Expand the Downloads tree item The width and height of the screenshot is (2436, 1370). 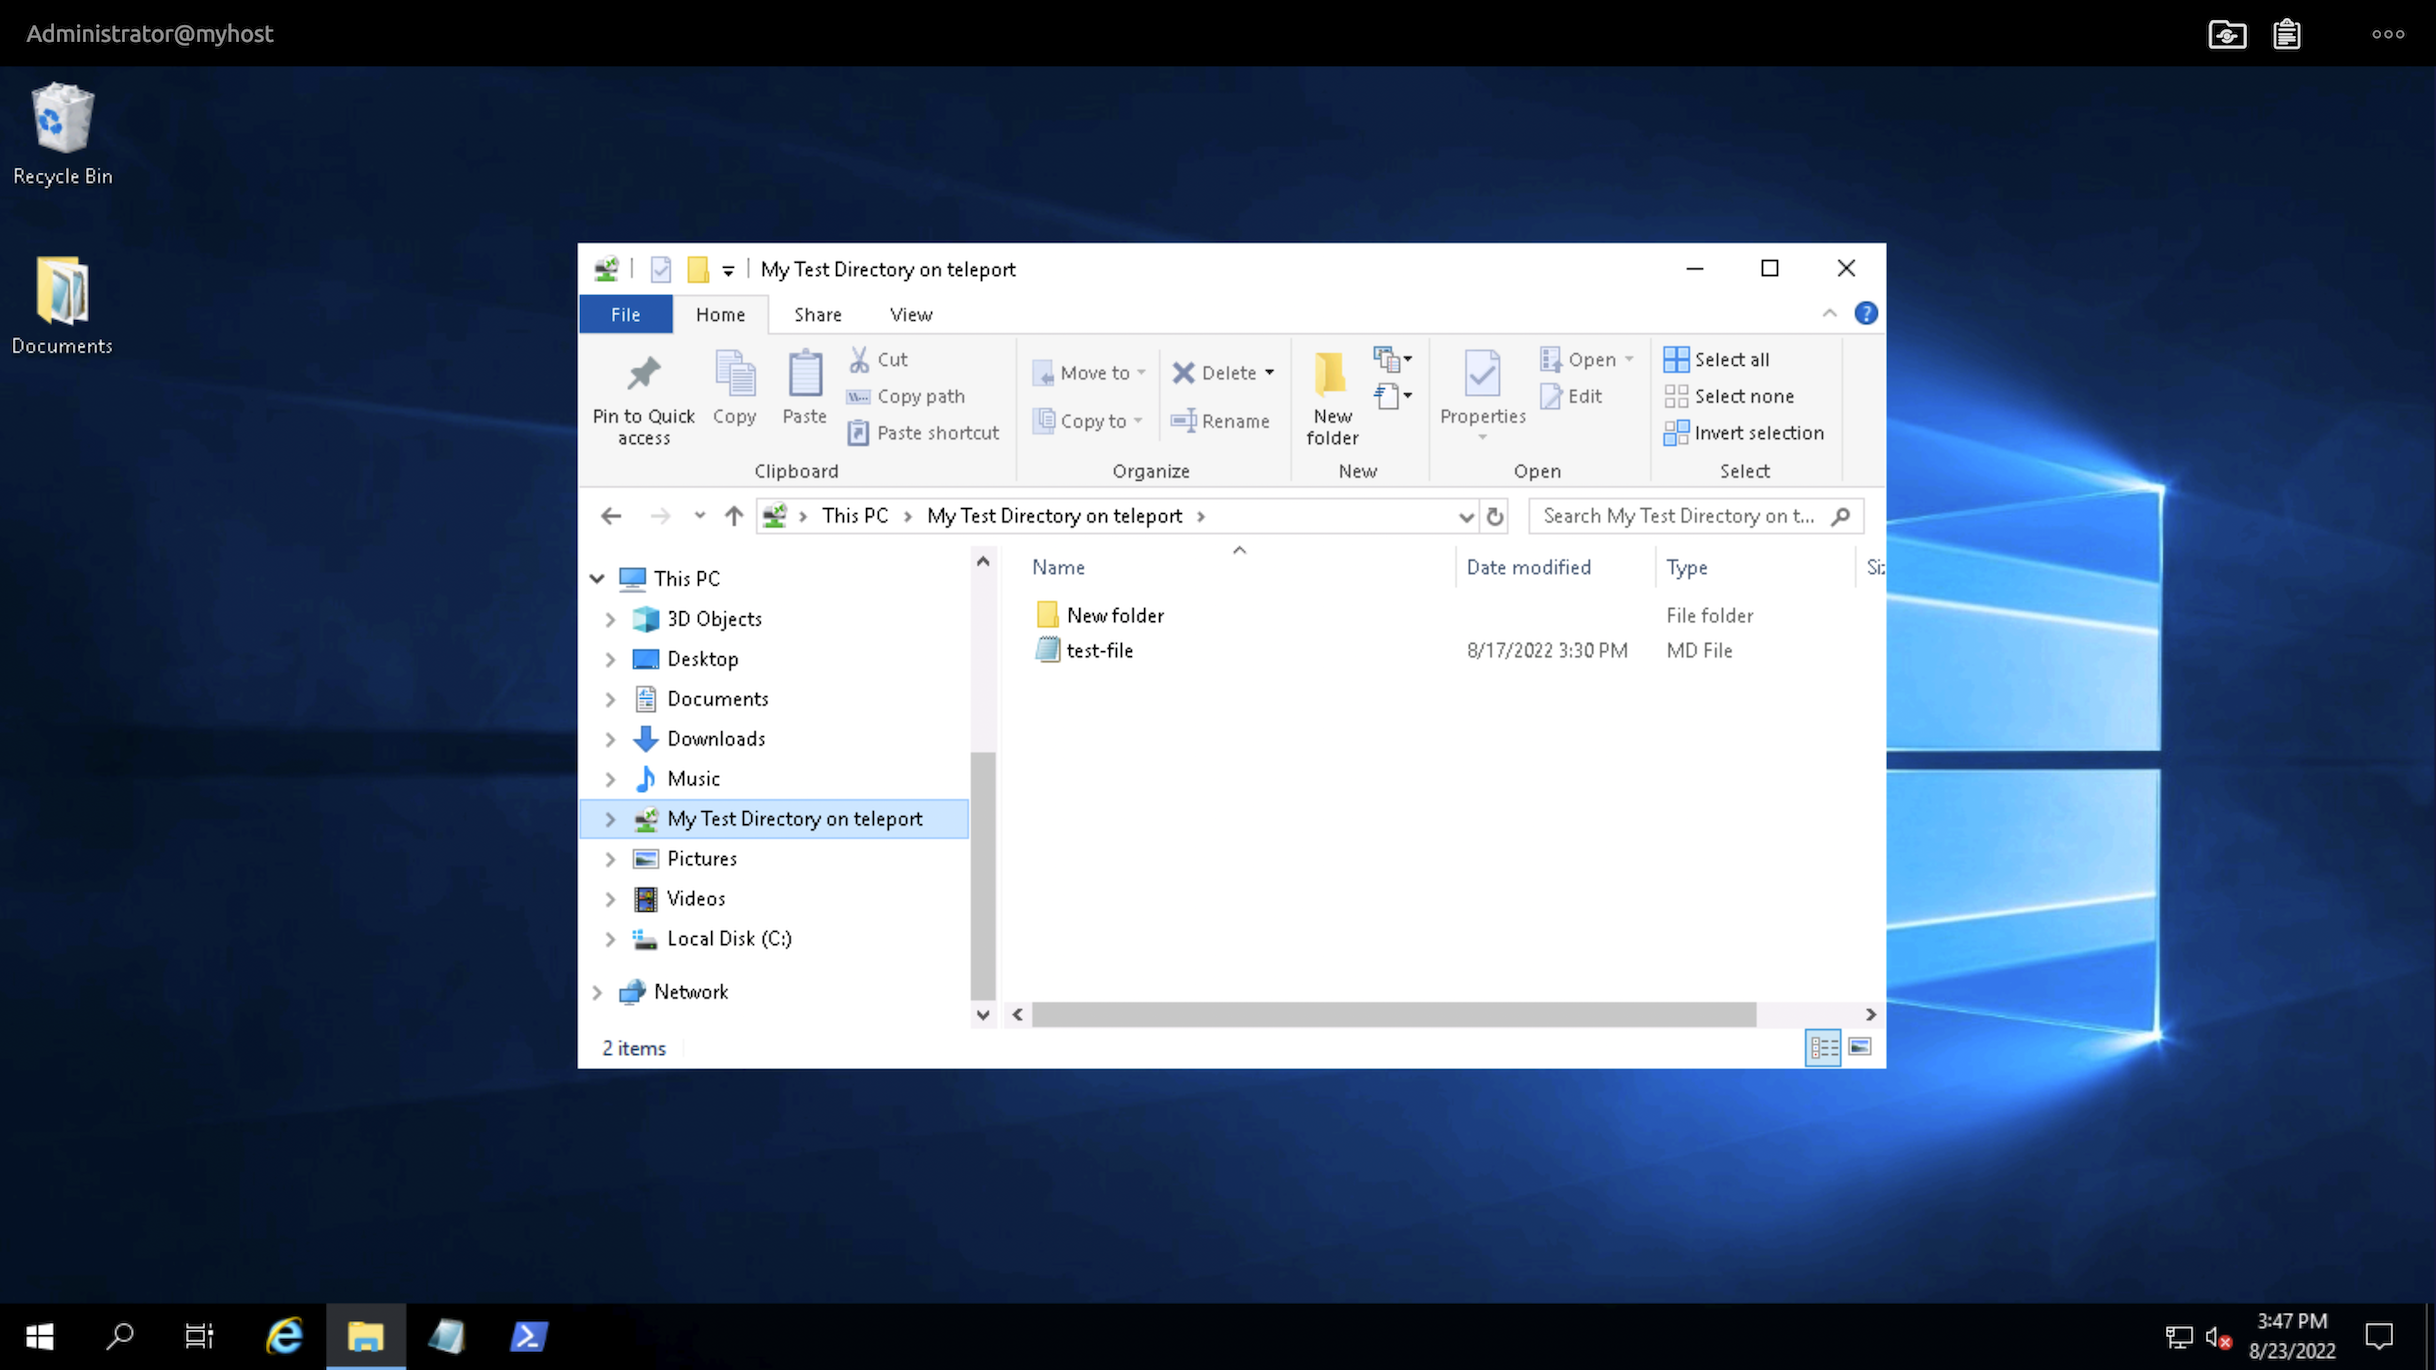pos(611,739)
